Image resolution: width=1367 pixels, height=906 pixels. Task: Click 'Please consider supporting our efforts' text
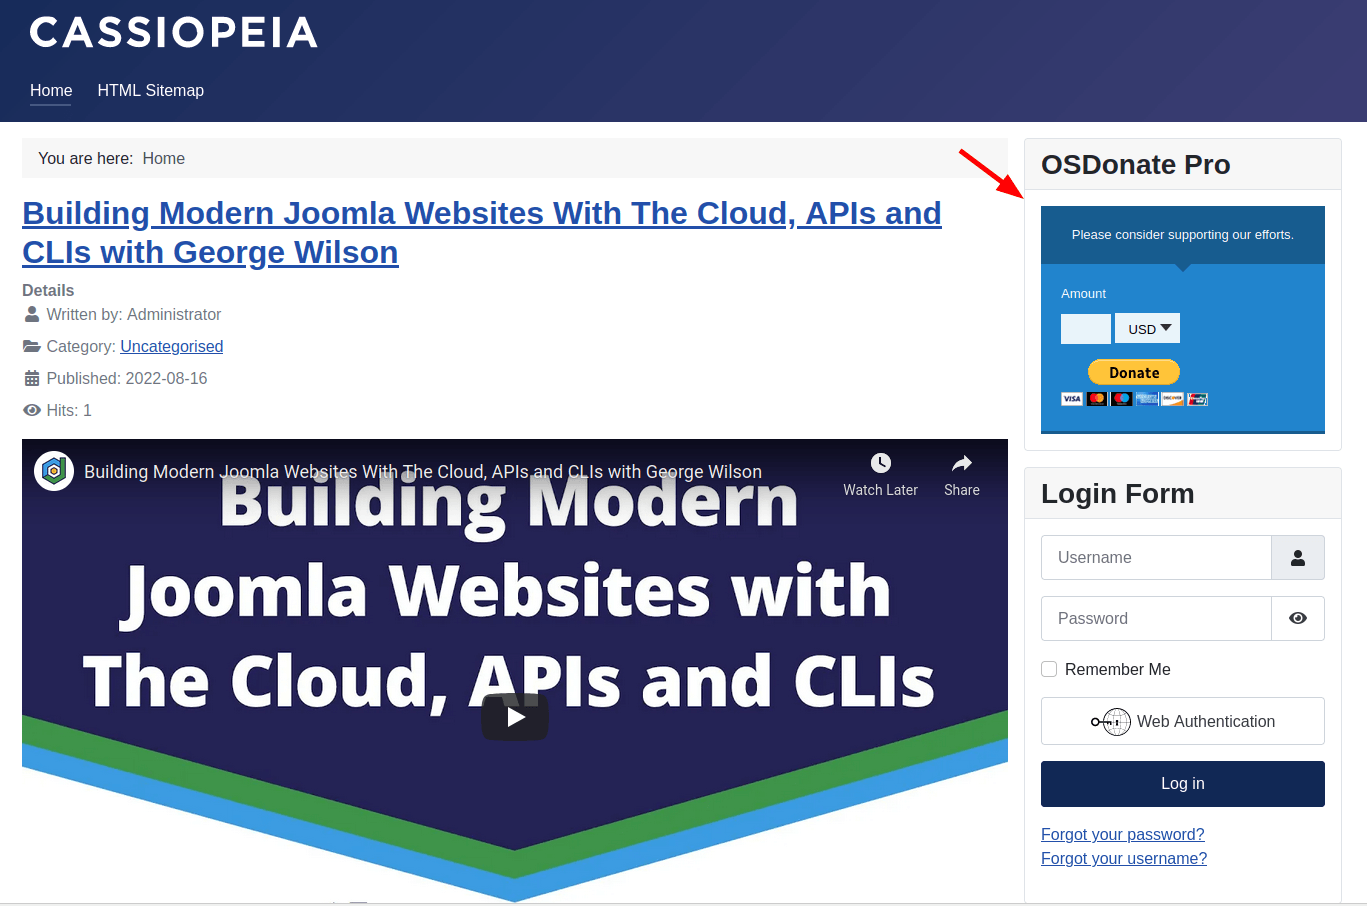[1183, 235]
